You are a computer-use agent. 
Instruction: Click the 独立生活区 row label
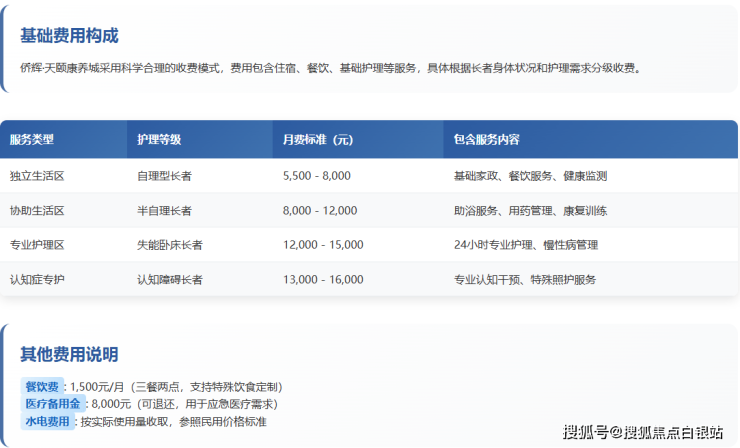37,176
